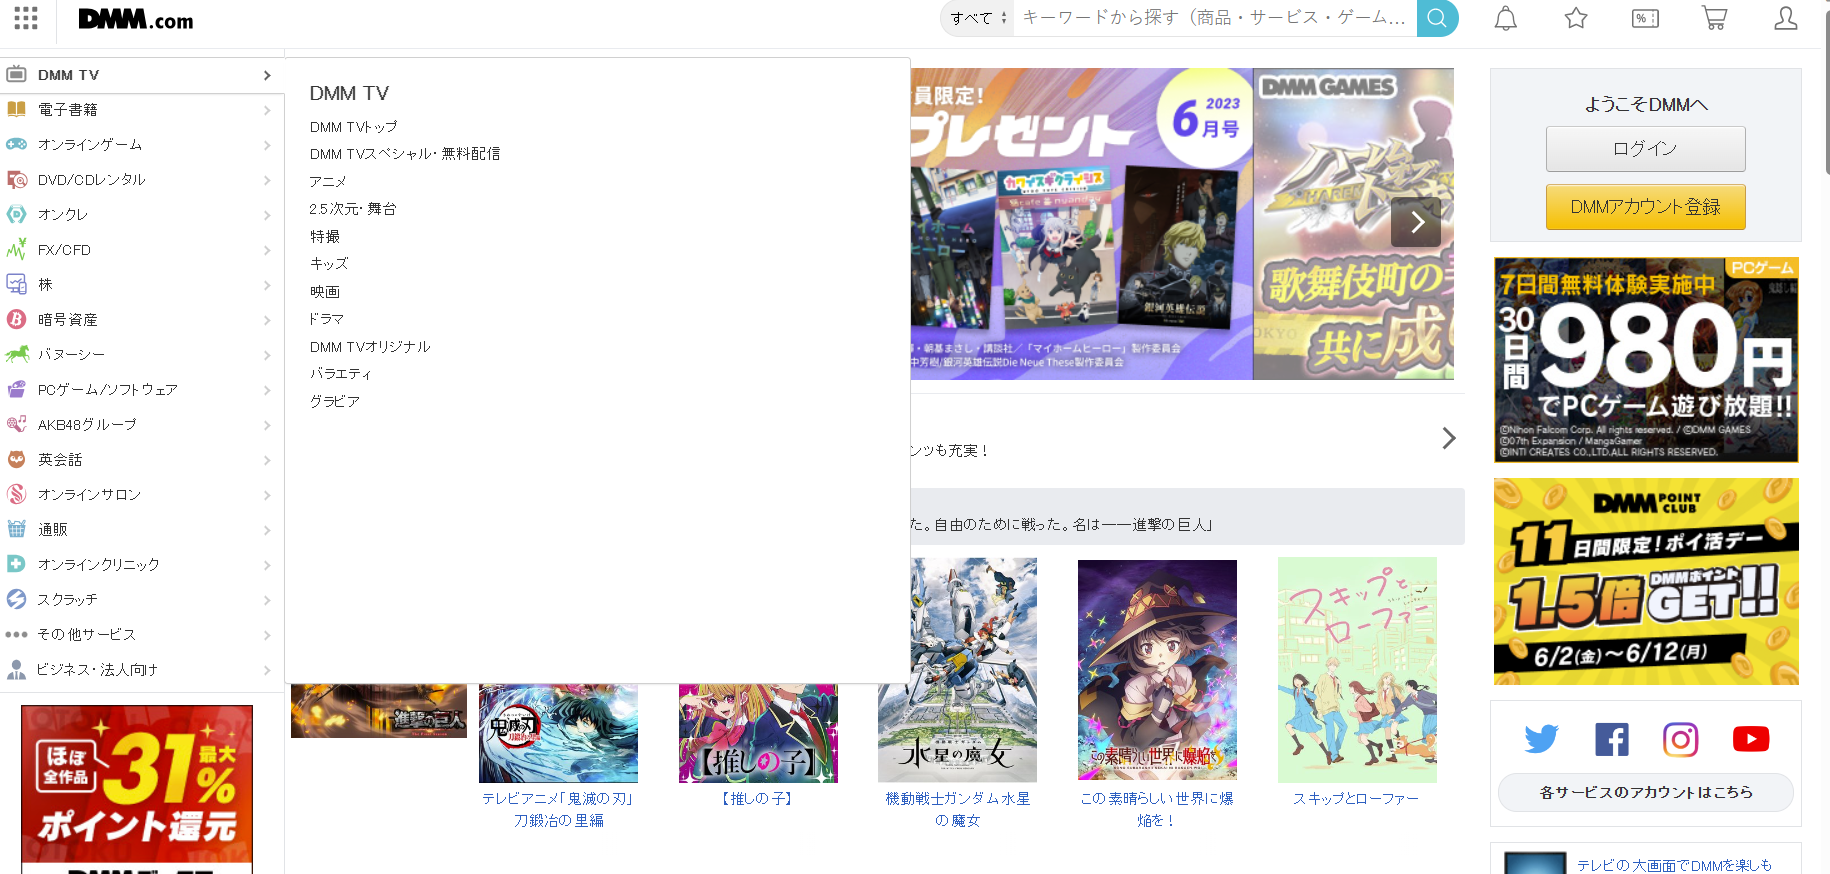Open the DMM Point Club 1.5倍 banner
This screenshot has width=1830, height=874.
(x=1646, y=581)
